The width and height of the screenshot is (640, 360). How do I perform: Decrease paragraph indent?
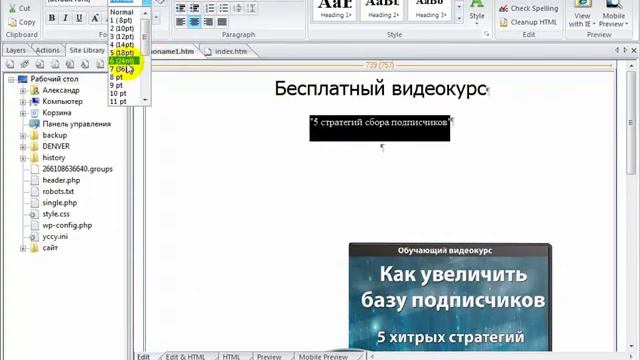click(181, 8)
